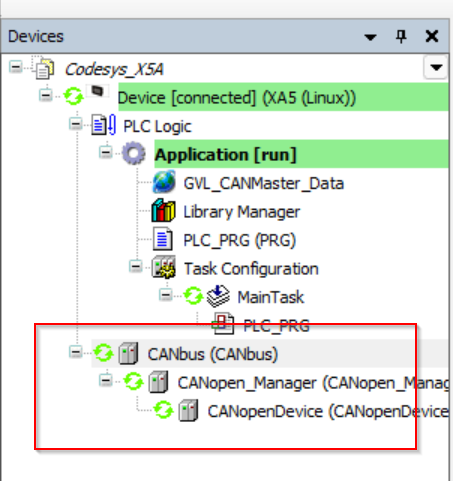The image size is (453, 481).
Task: Click the PLC_PRG (PRG) document icon
Action: tap(163, 239)
